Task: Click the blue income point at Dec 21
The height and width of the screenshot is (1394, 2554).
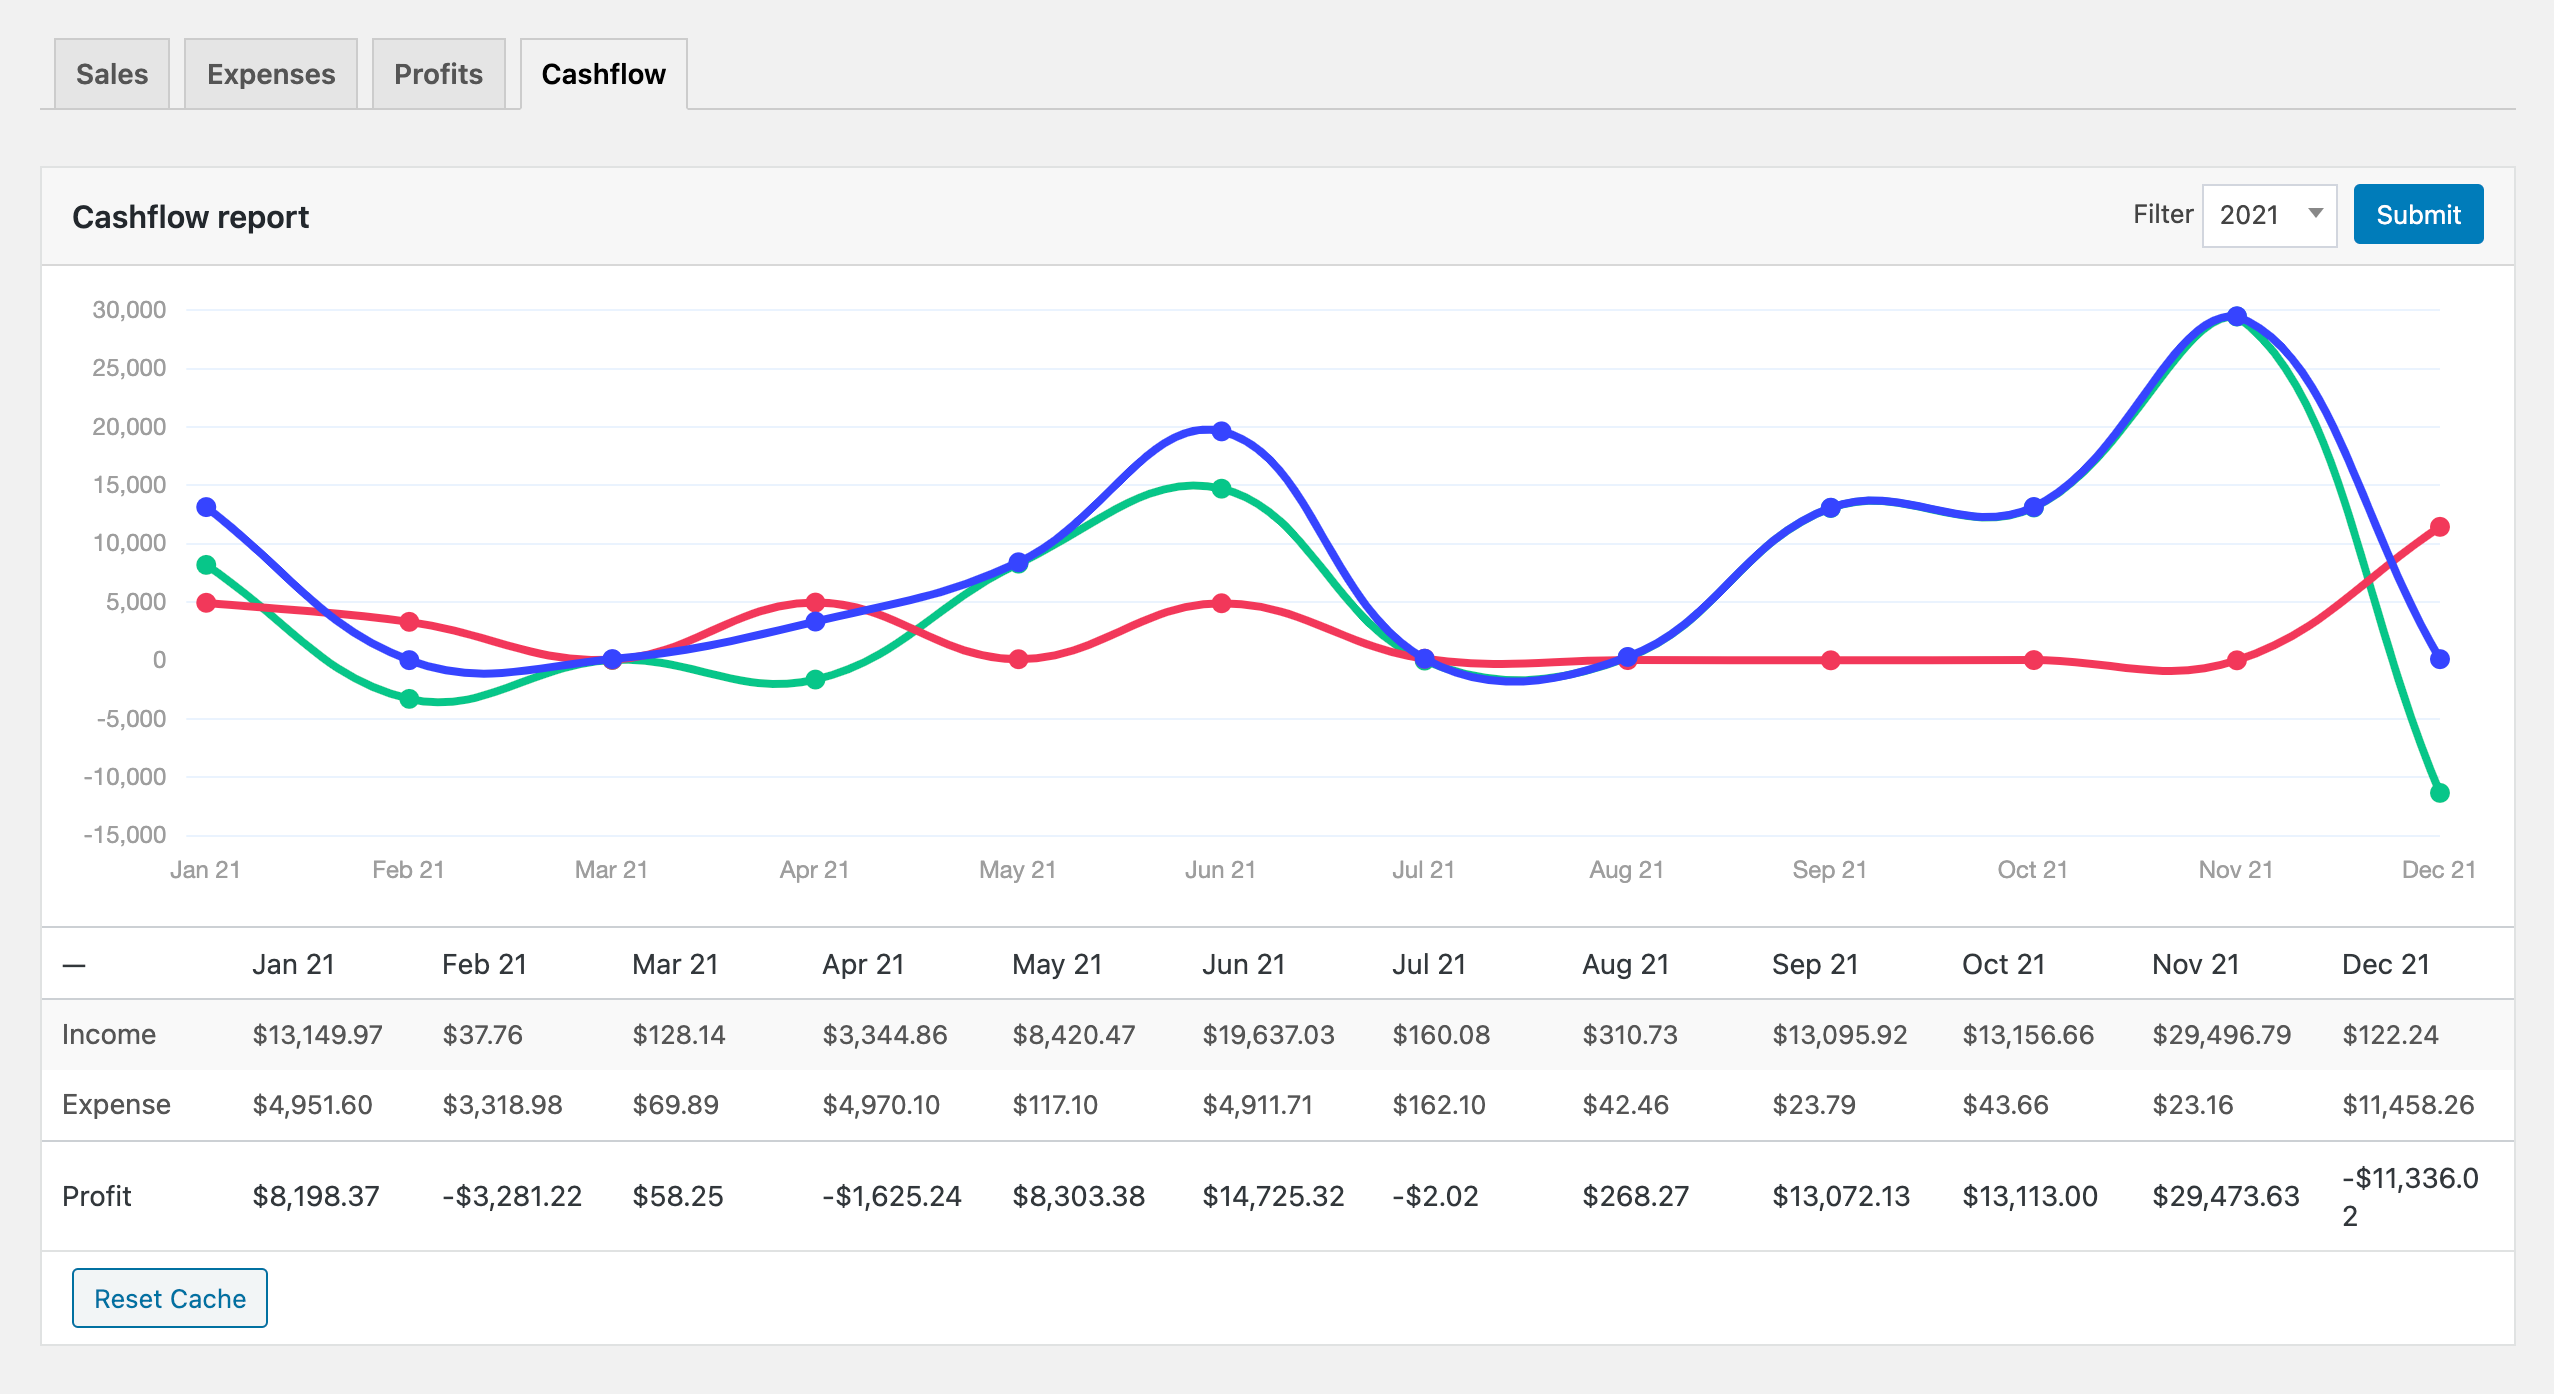Action: [x=2439, y=659]
